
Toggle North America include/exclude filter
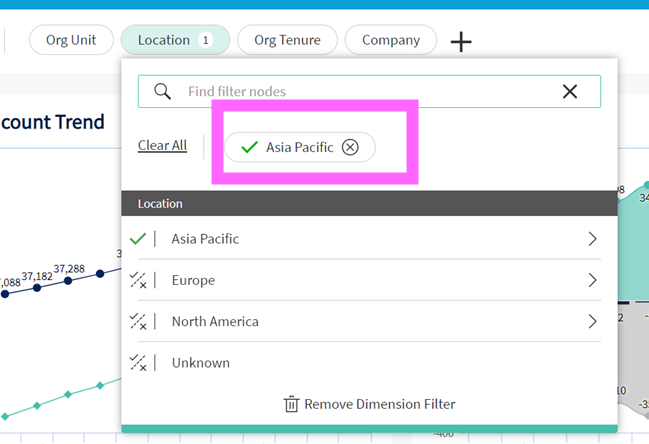tap(139, 322)
